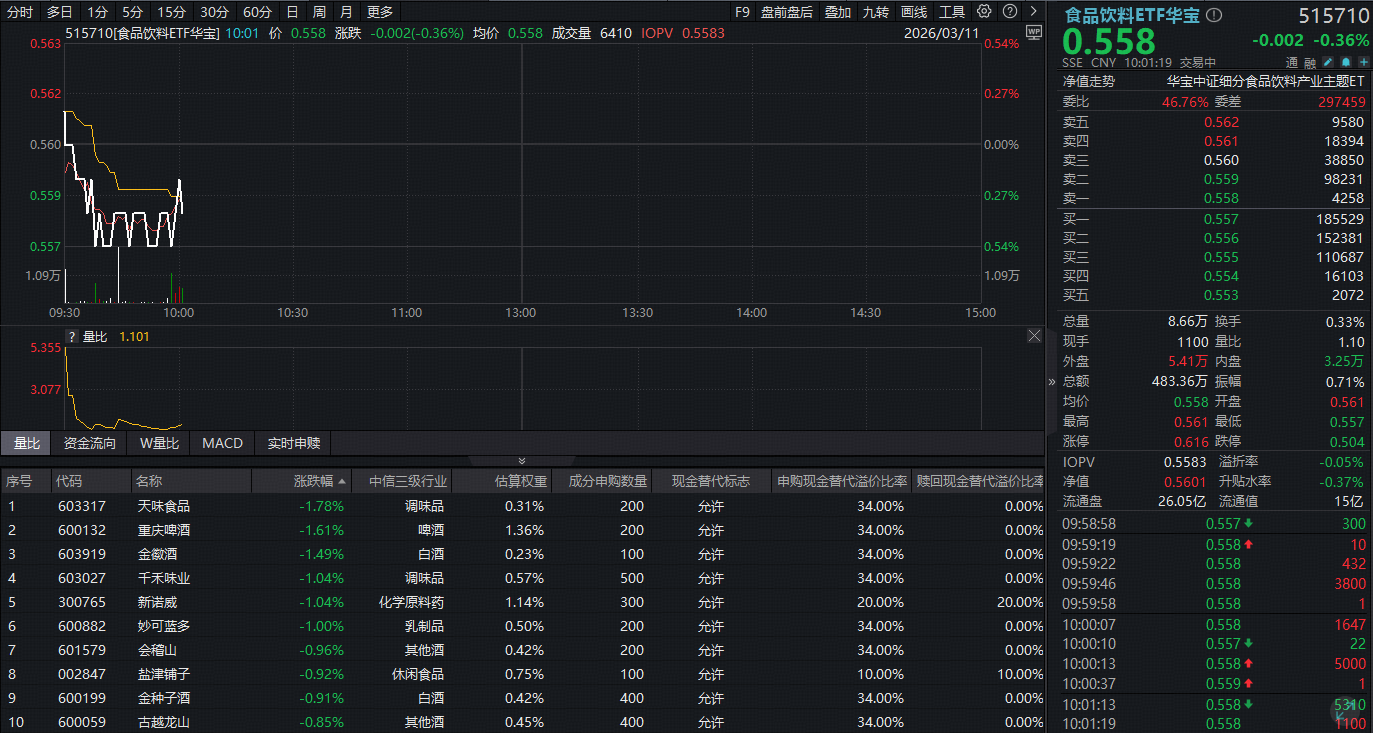Open the 净值走势 link
This screenshot has width=1373, height=733.
[1088, 82]
